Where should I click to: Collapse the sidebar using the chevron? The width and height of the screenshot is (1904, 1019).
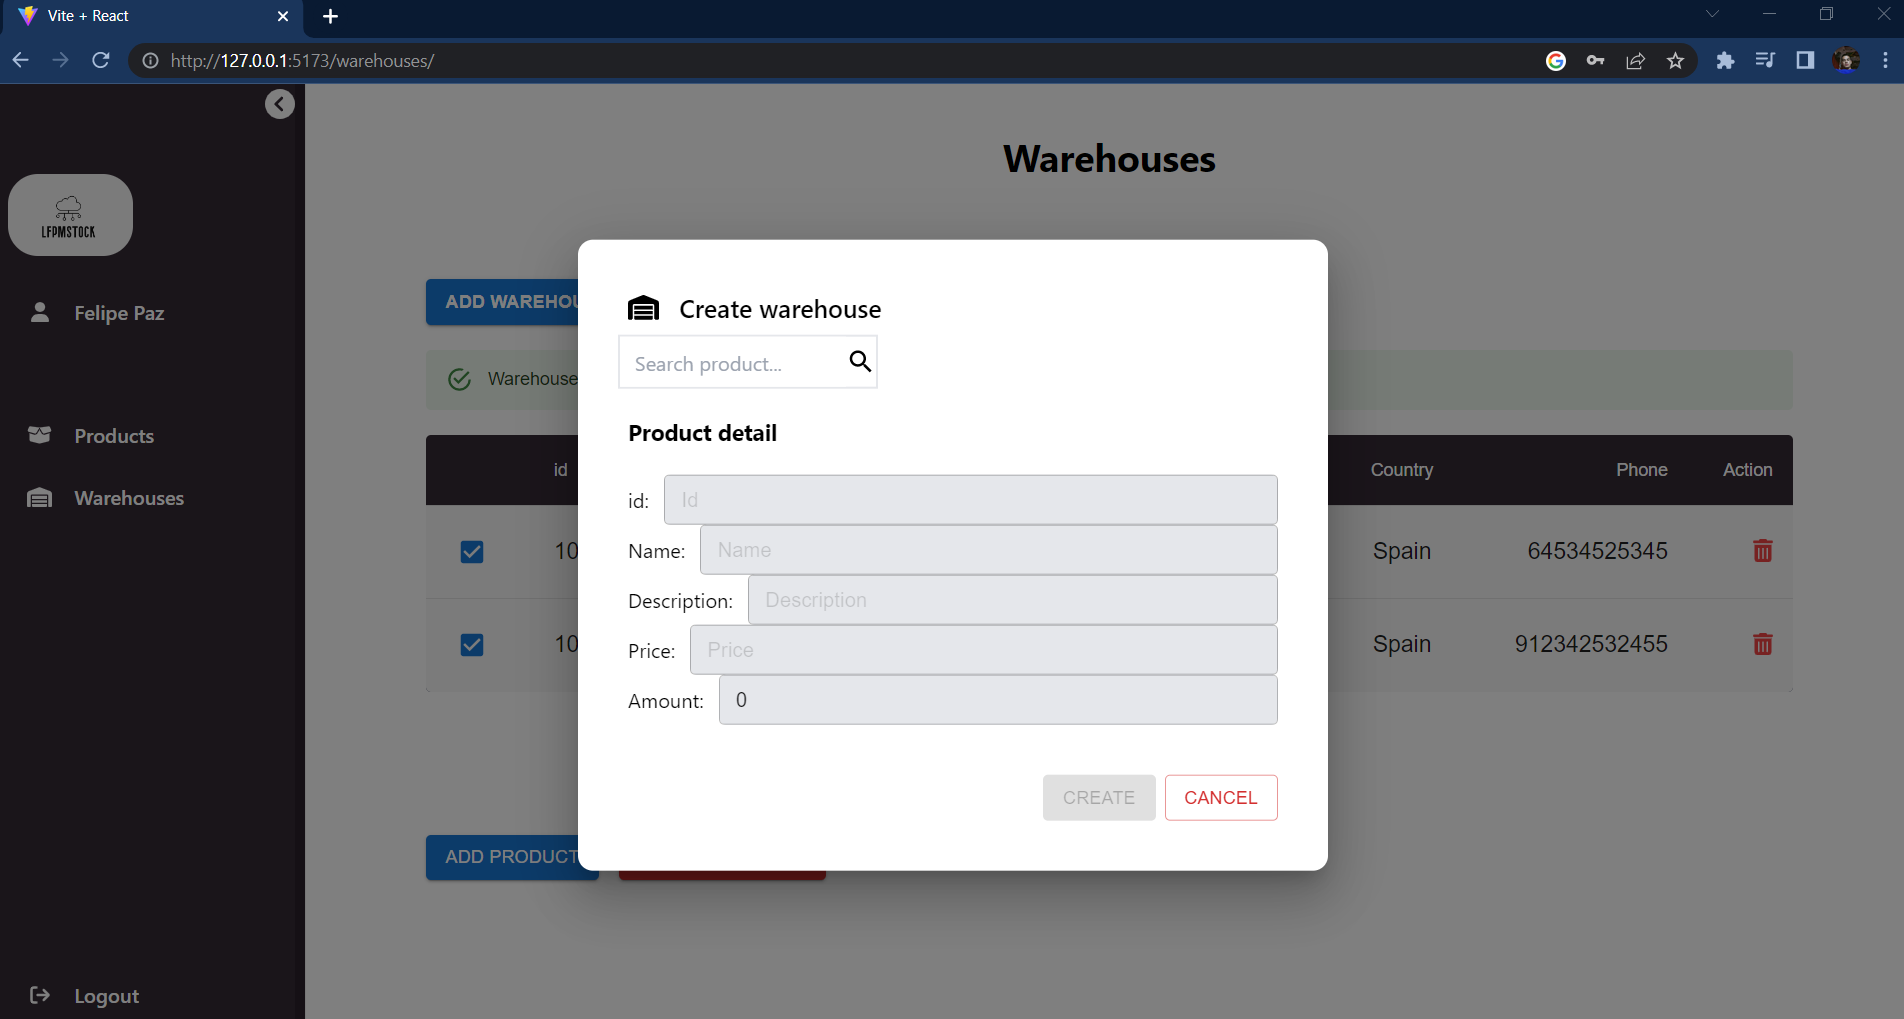pos(279,103)
